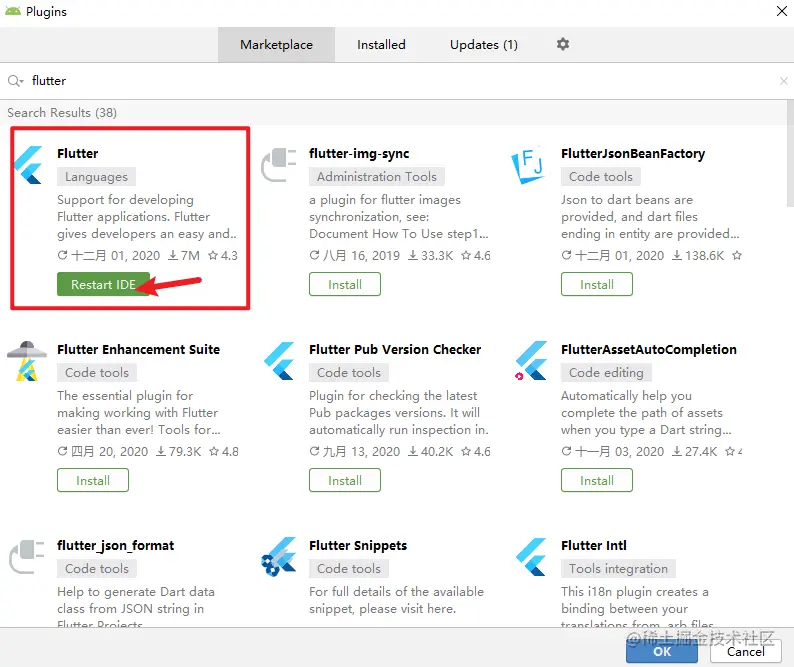Click the Tools integration tag
The width and height of the screenshot is (794, 667).
(618, 569)
